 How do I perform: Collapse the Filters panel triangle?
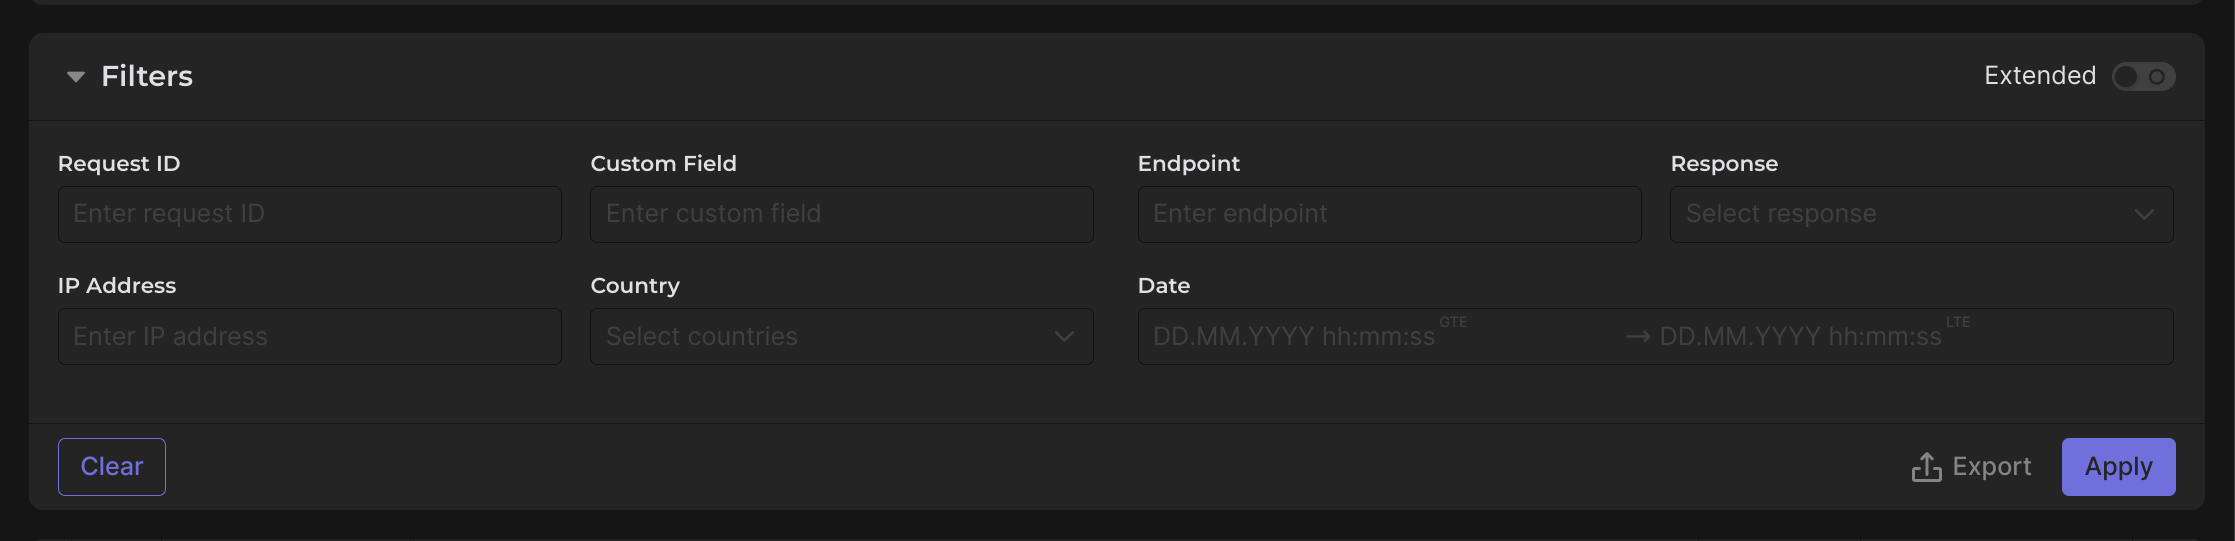76,77
